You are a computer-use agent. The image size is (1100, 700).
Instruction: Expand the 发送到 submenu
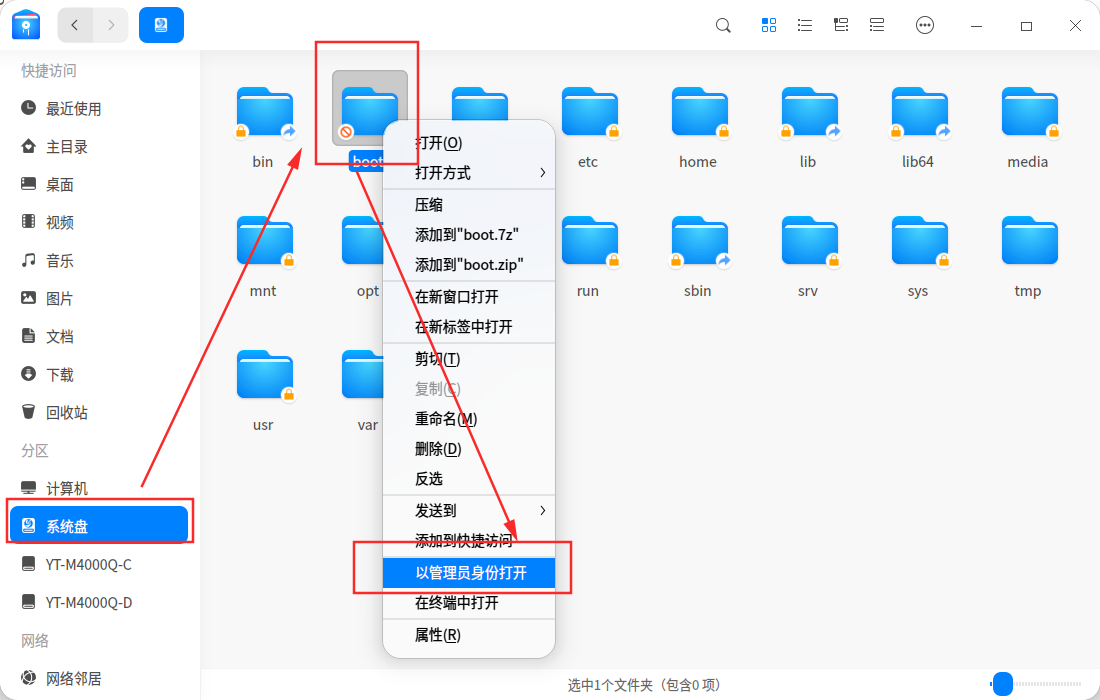click(x=469, y=511)
